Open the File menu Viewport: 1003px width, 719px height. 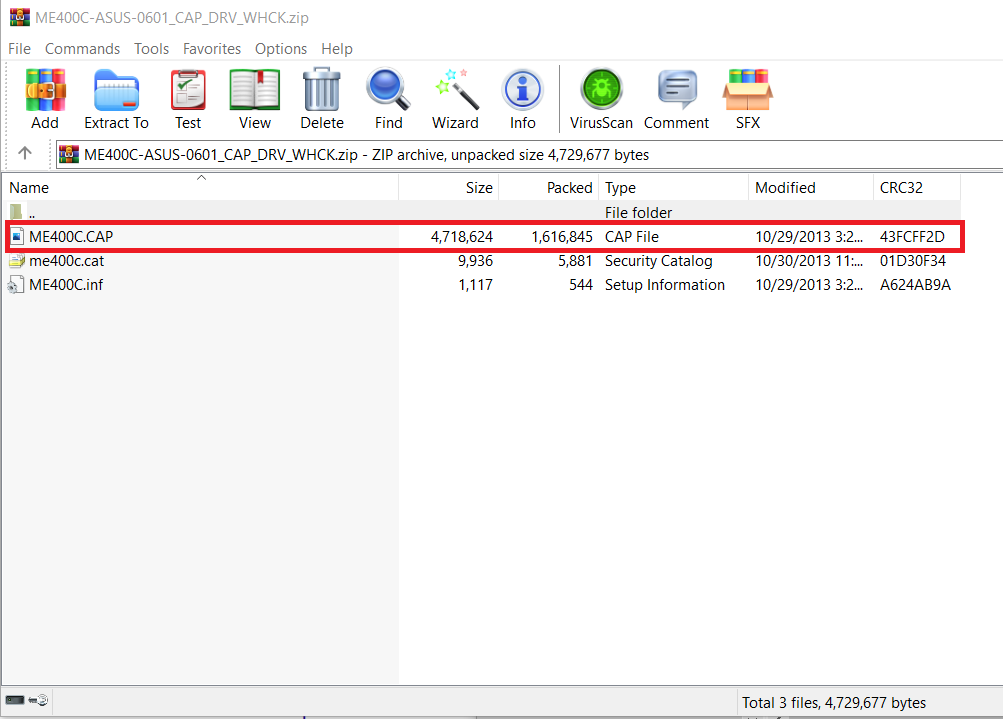click(x=19, y=49)
